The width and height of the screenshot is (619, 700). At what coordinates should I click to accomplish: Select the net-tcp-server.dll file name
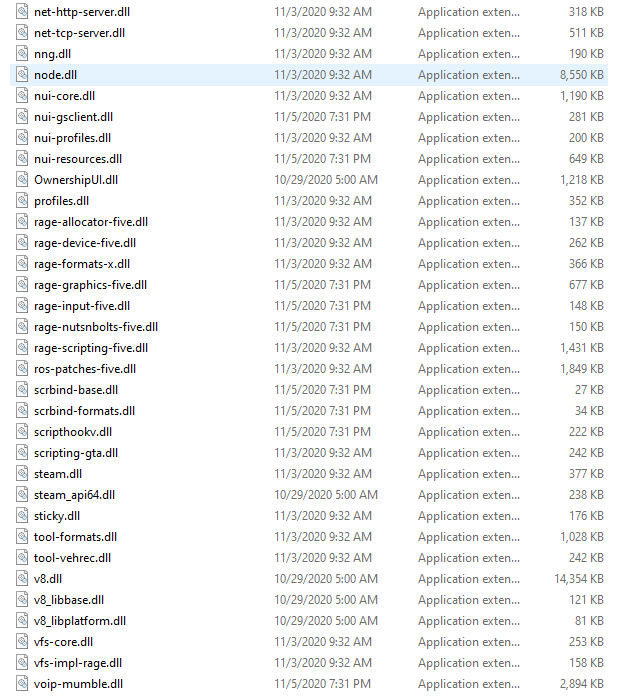pyautogui.click(x=79, y=33)
